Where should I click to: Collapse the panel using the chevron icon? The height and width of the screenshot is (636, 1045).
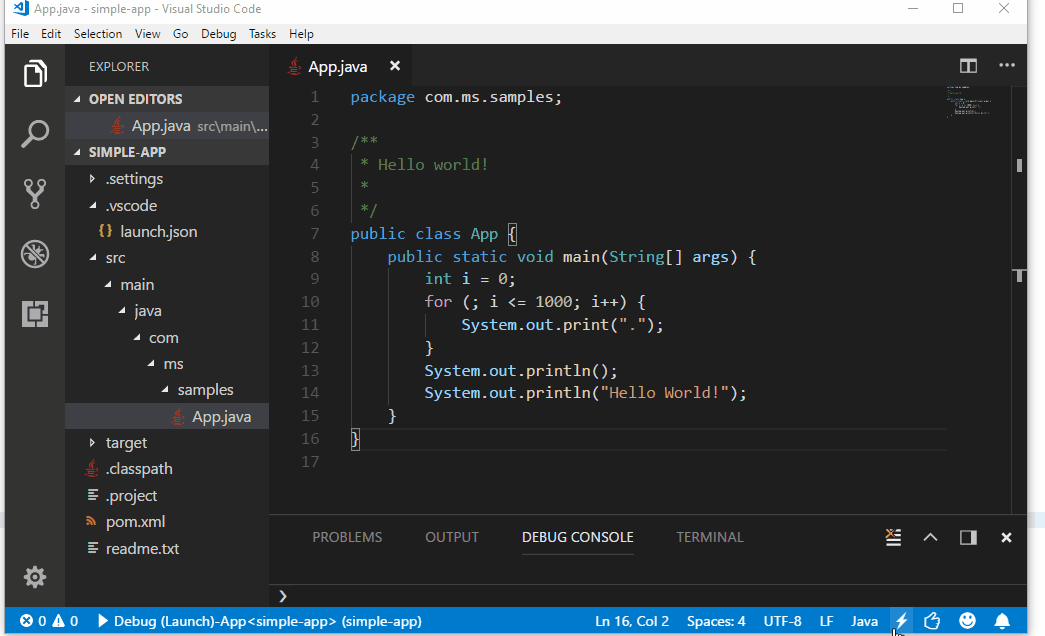pyautogui.click(x=930, y=537)
